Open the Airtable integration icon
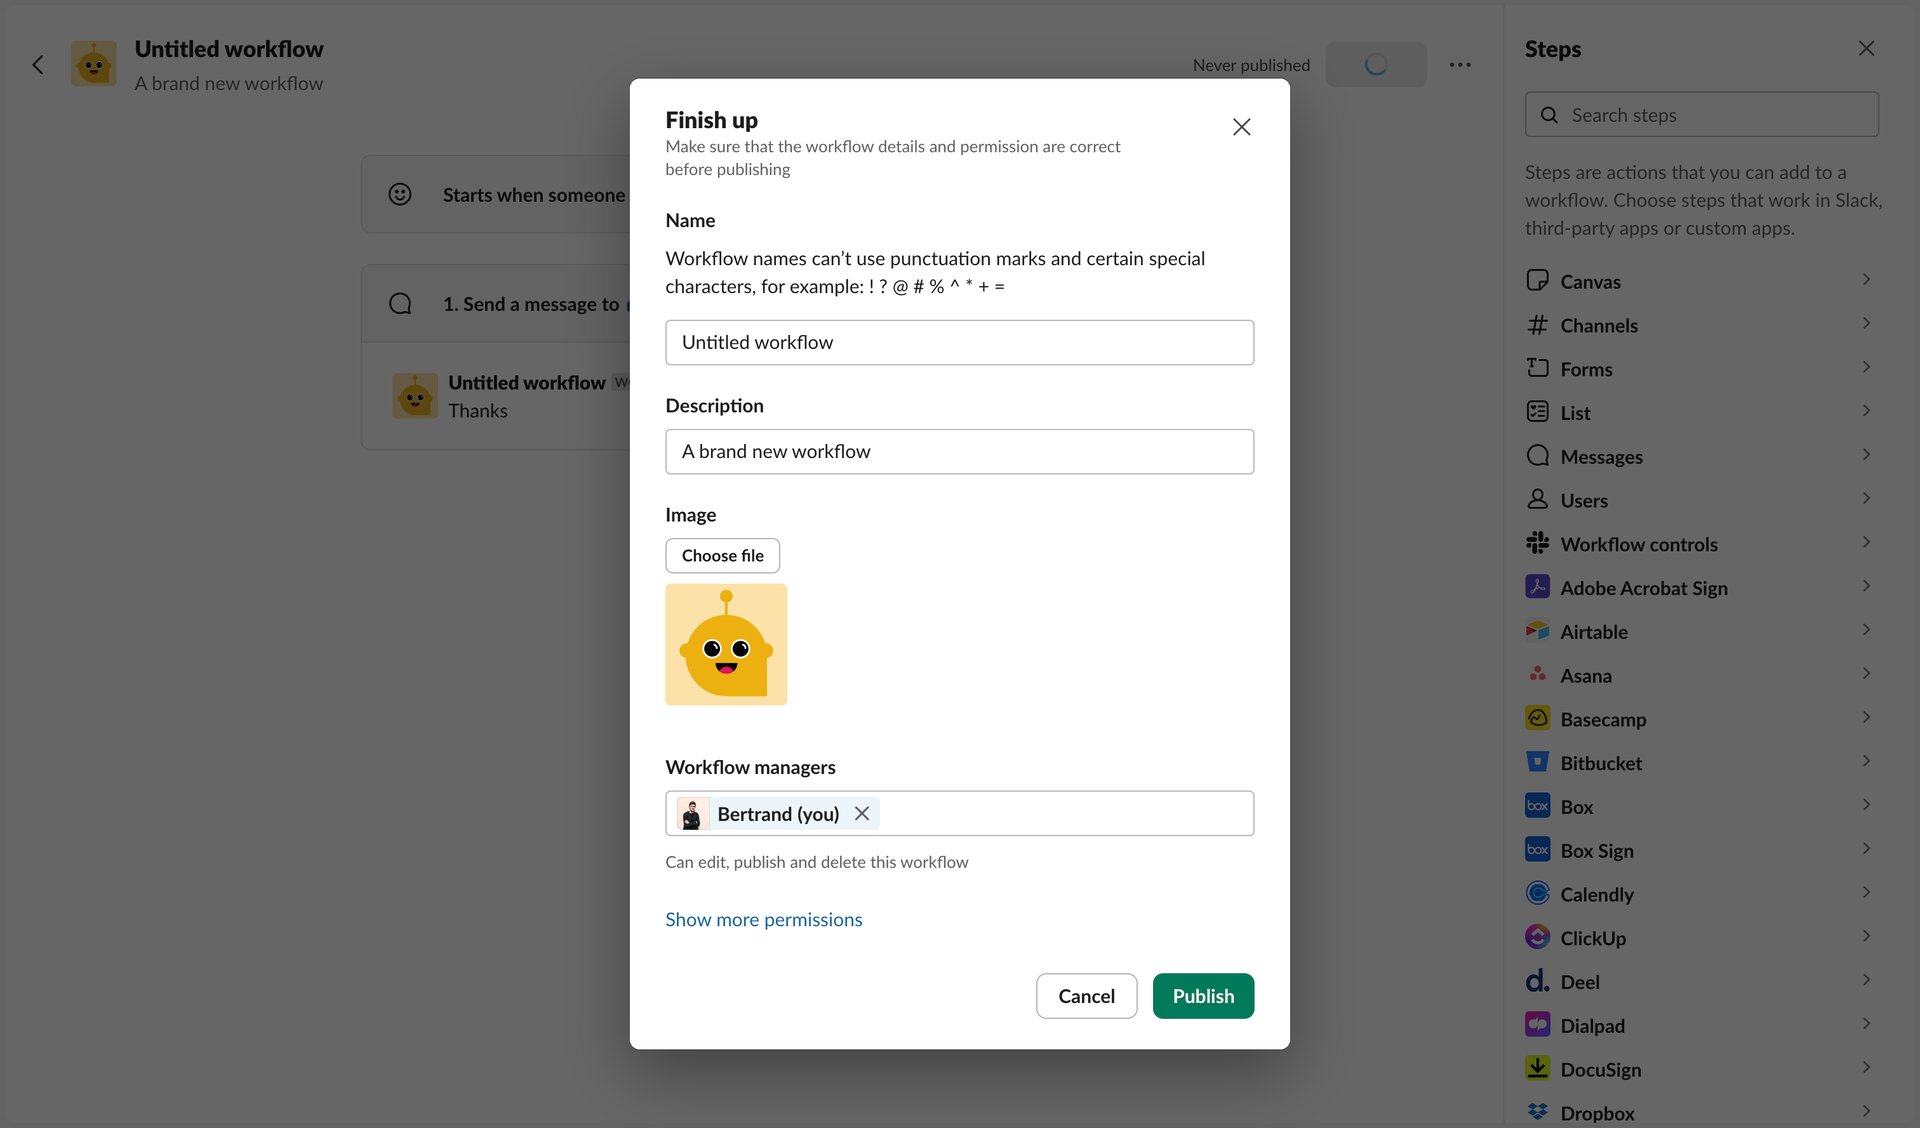Screen dimensions: 1920x1128 pos(1537,631)
